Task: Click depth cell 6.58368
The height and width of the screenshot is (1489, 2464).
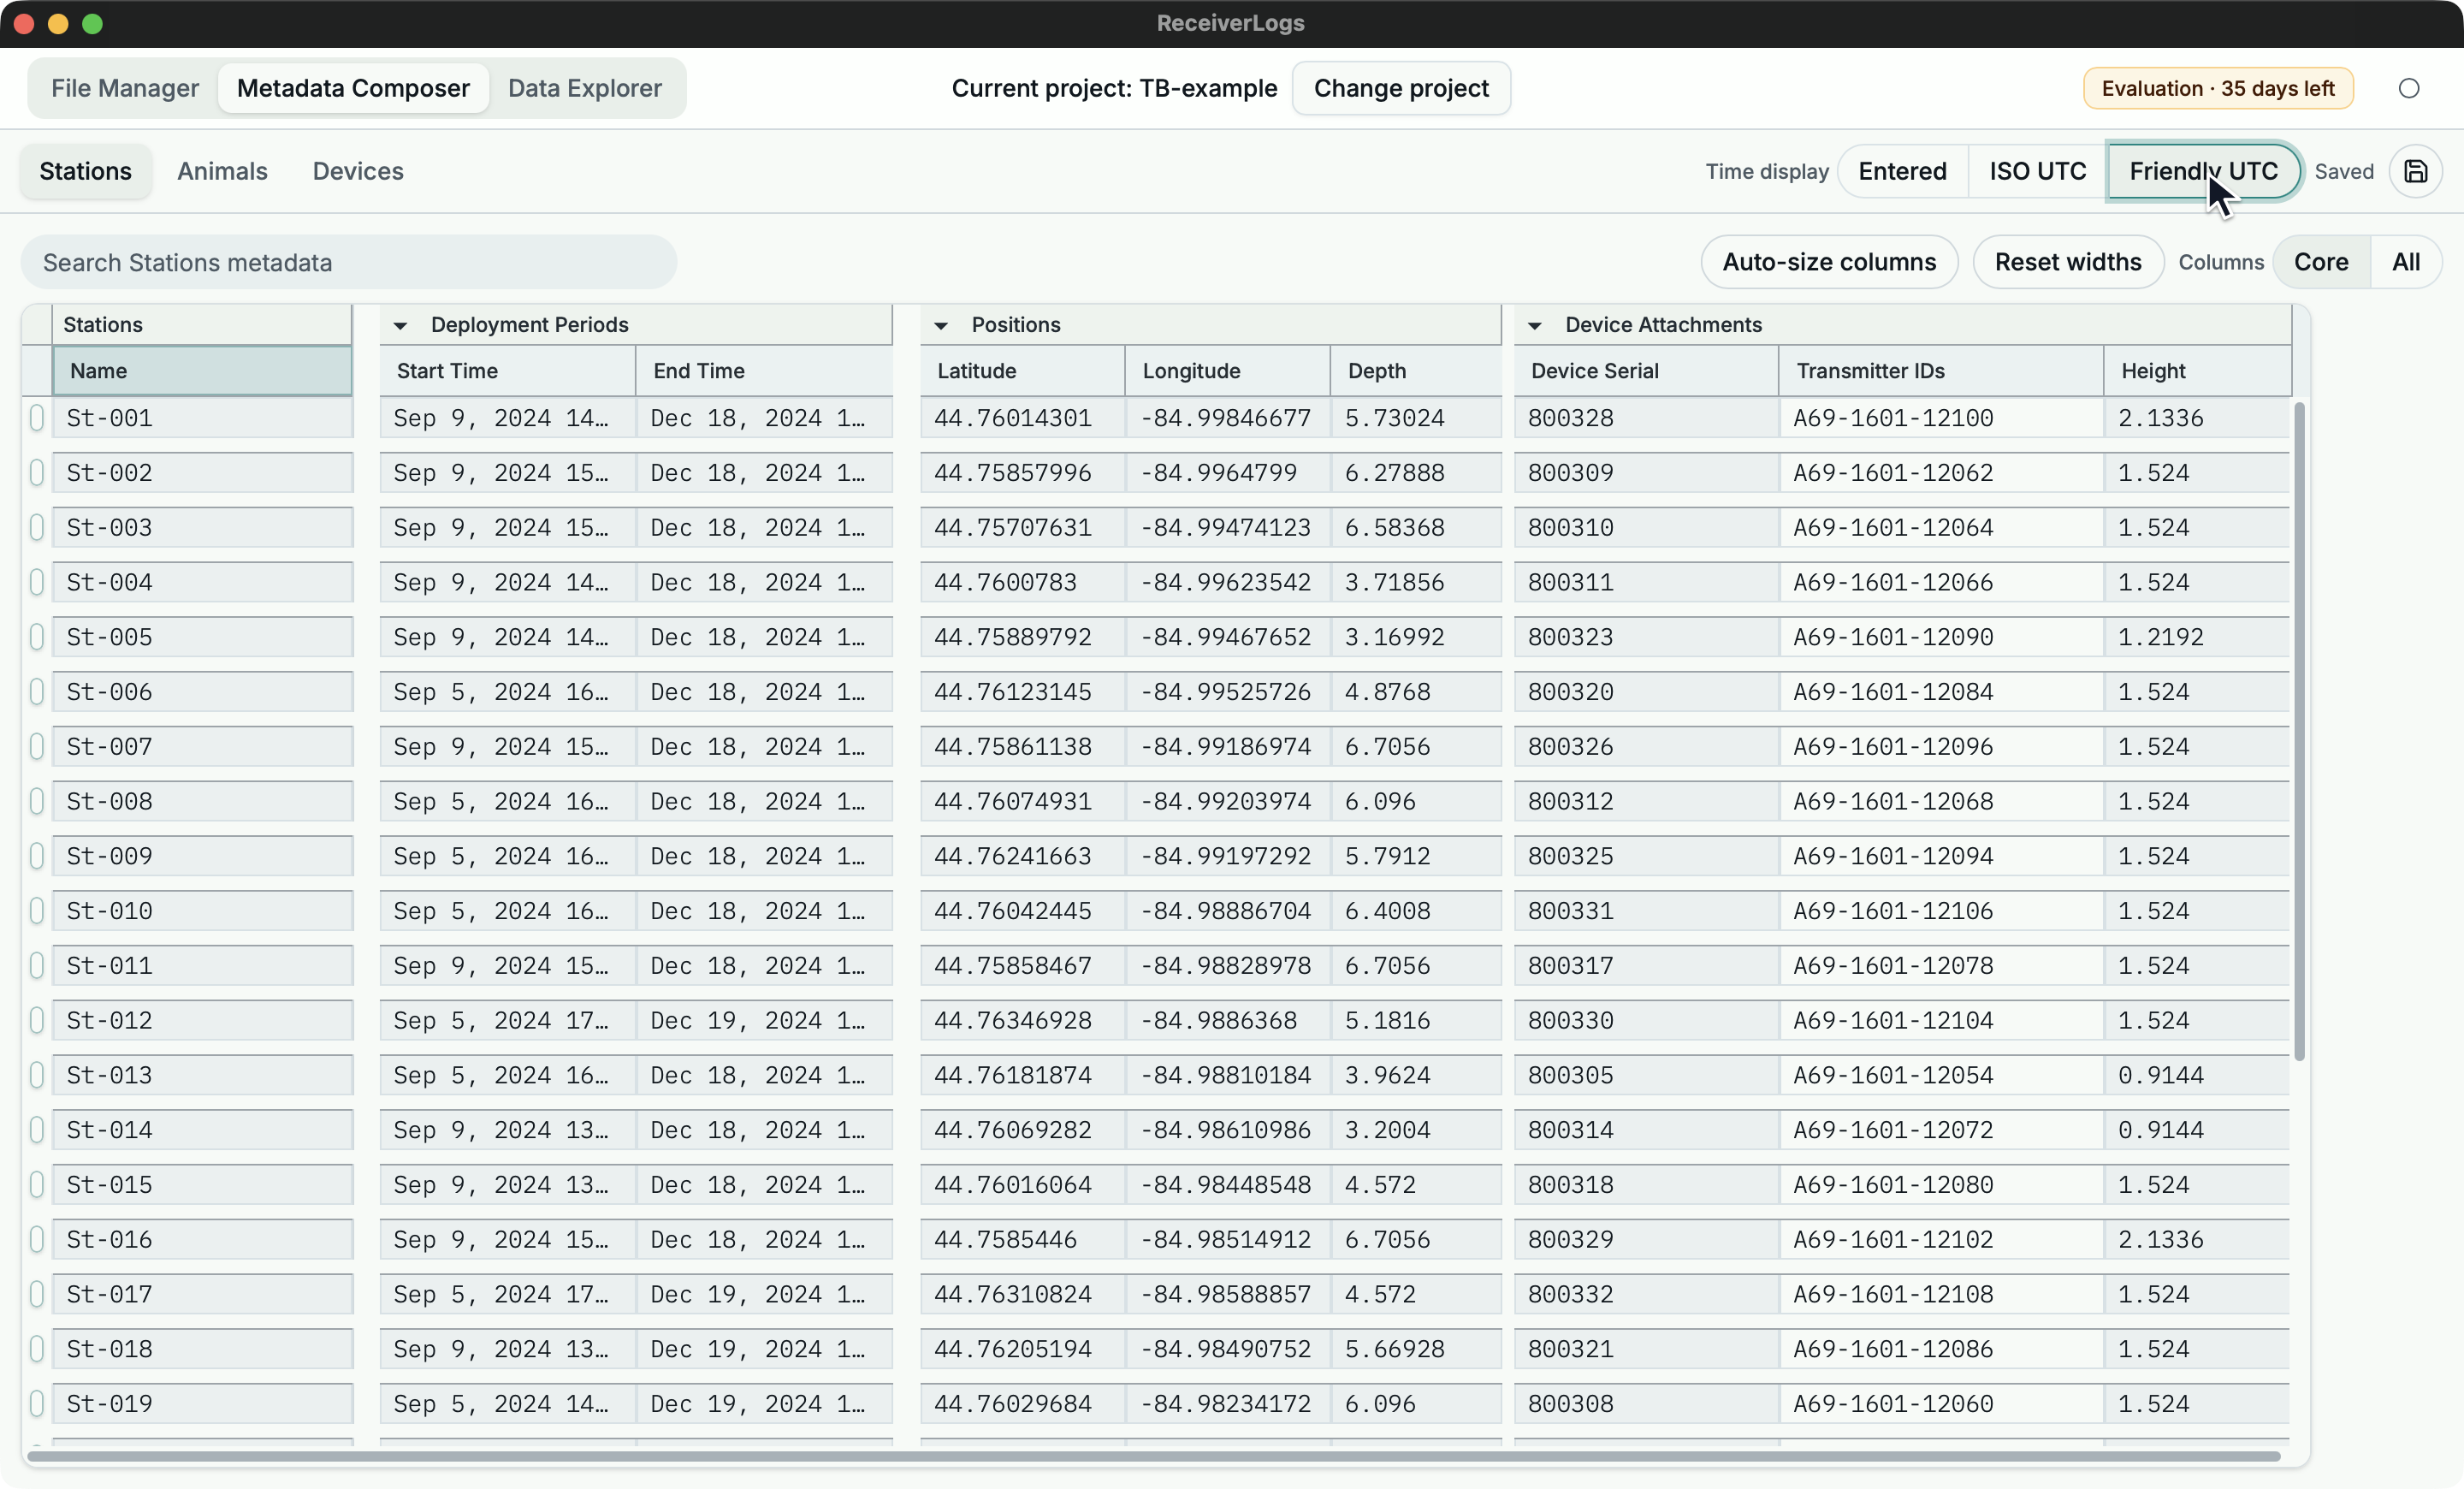Action: point(1416,527)
